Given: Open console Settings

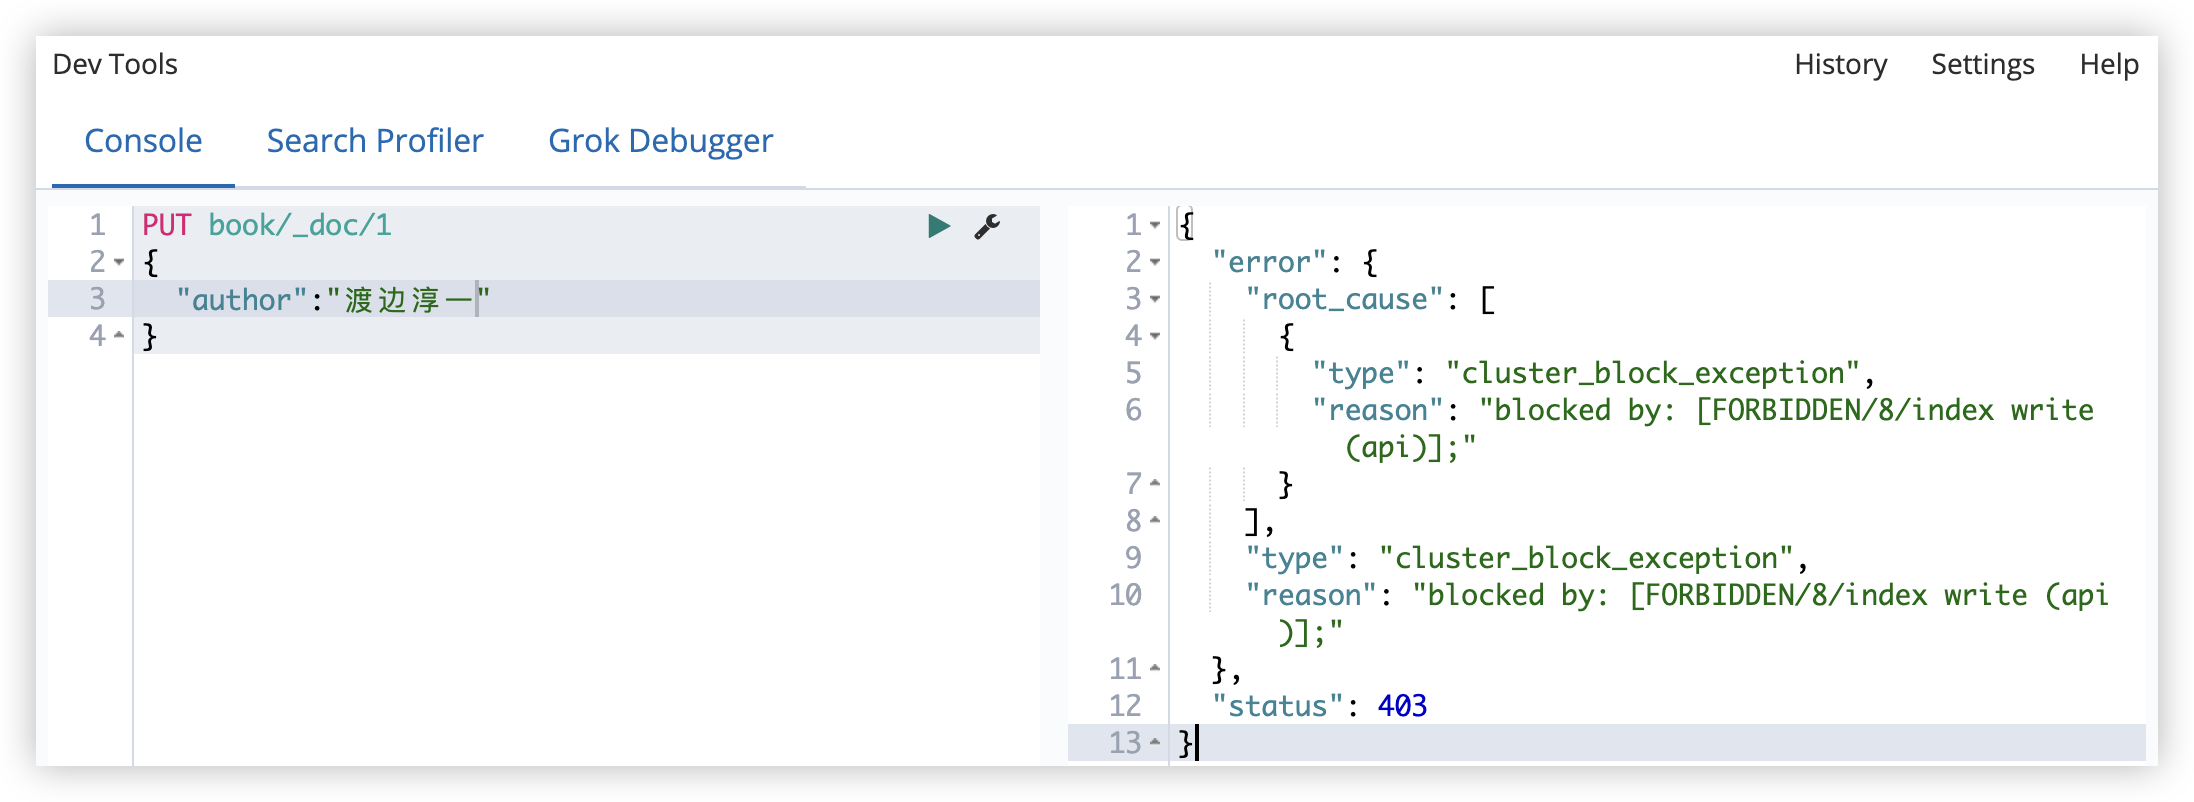Looking at the screenshot, I should point(1982,65).
